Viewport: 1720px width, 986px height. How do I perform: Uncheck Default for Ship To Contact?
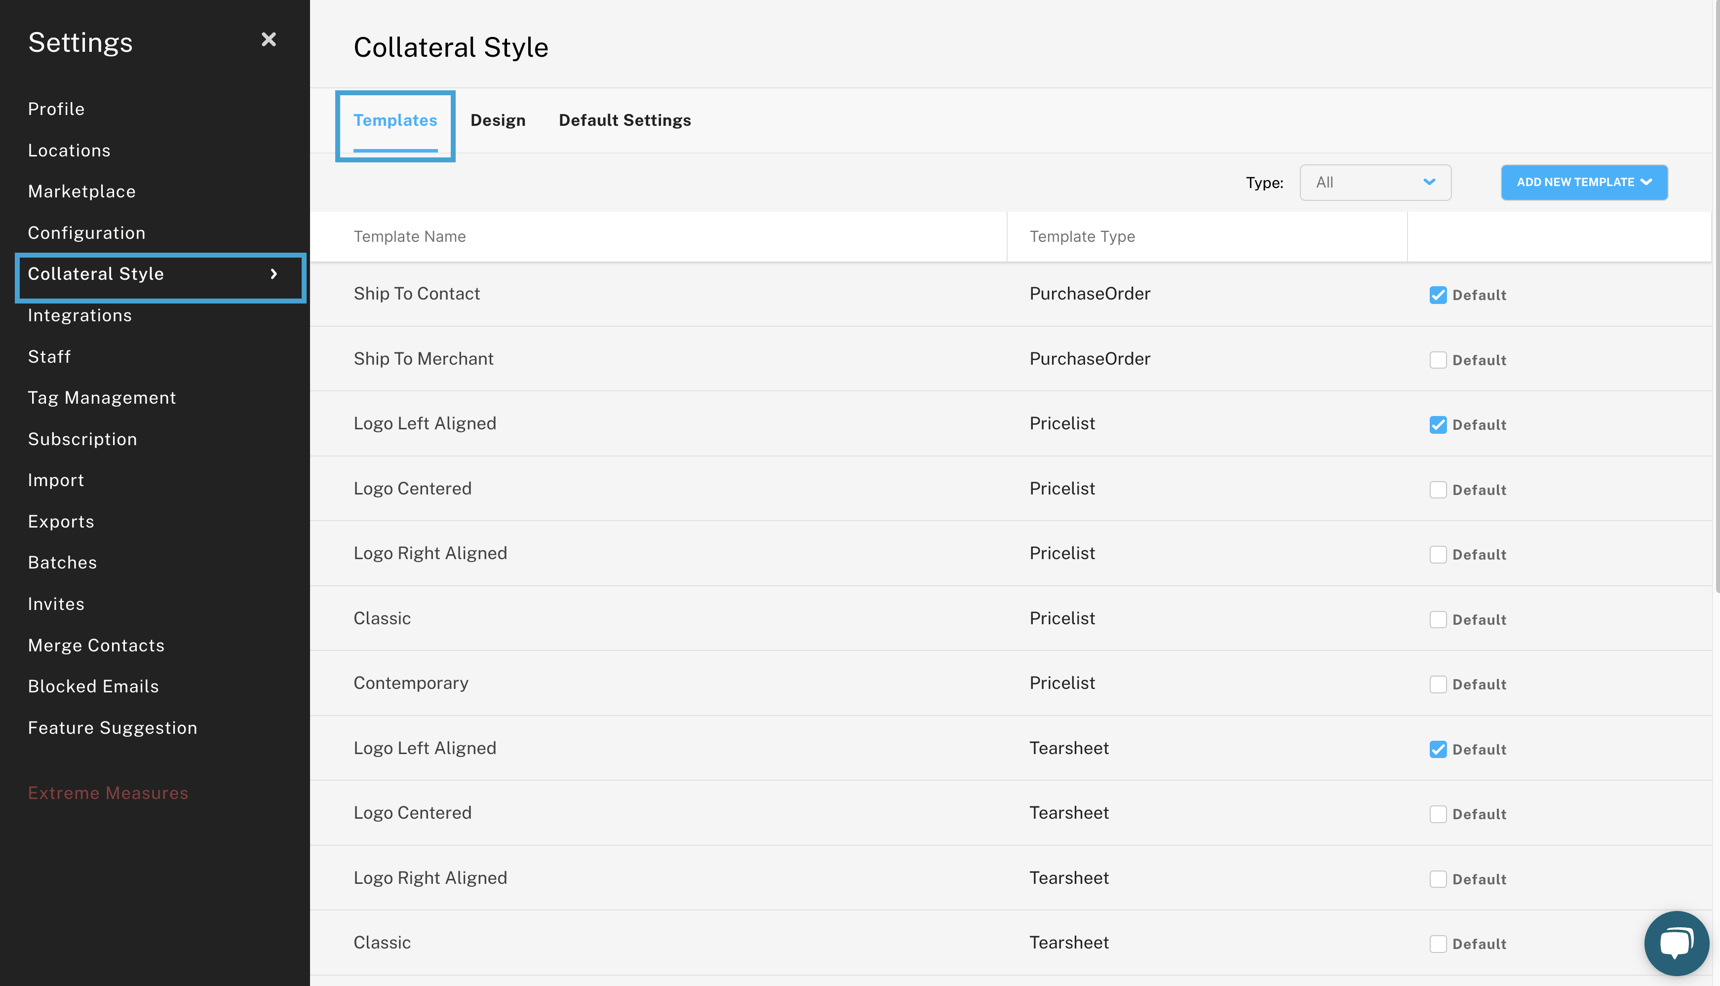(1438, 294)
